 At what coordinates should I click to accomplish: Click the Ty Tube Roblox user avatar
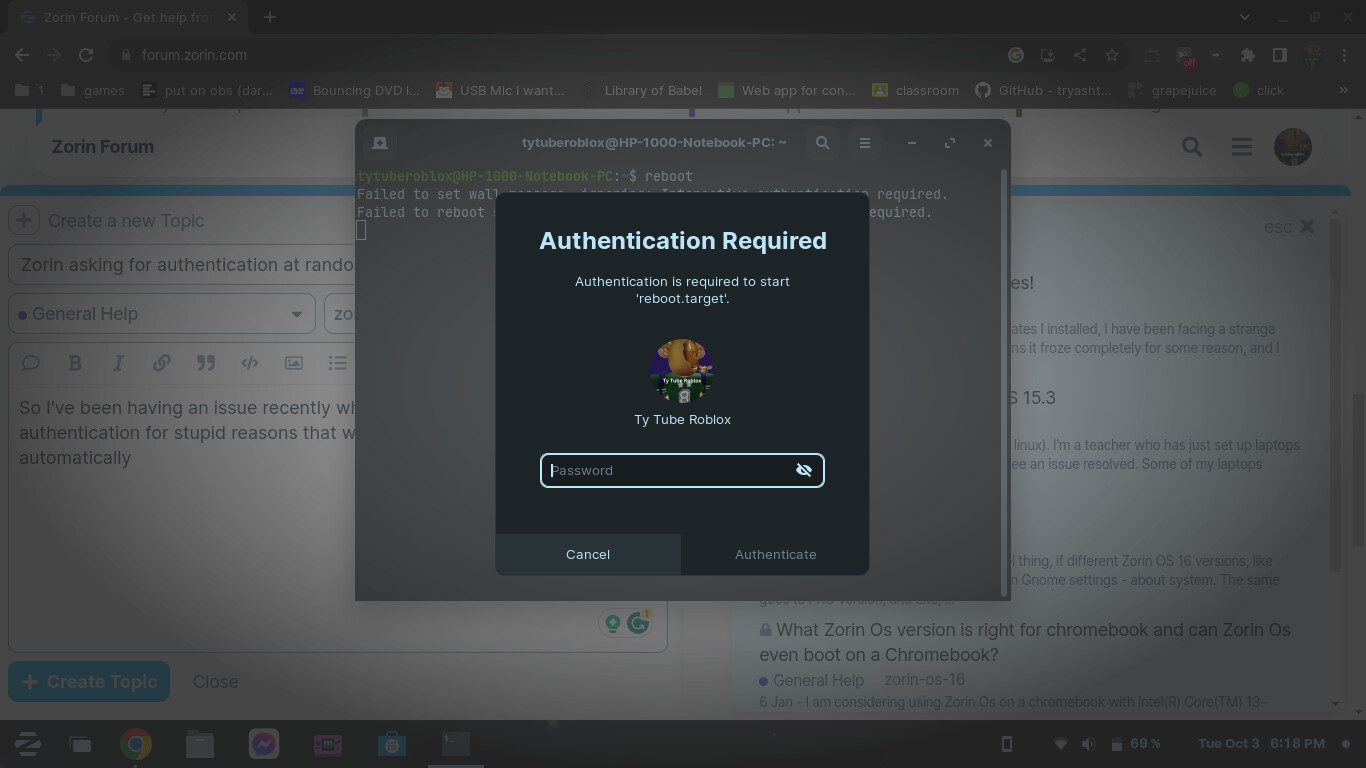click(682, 371)
